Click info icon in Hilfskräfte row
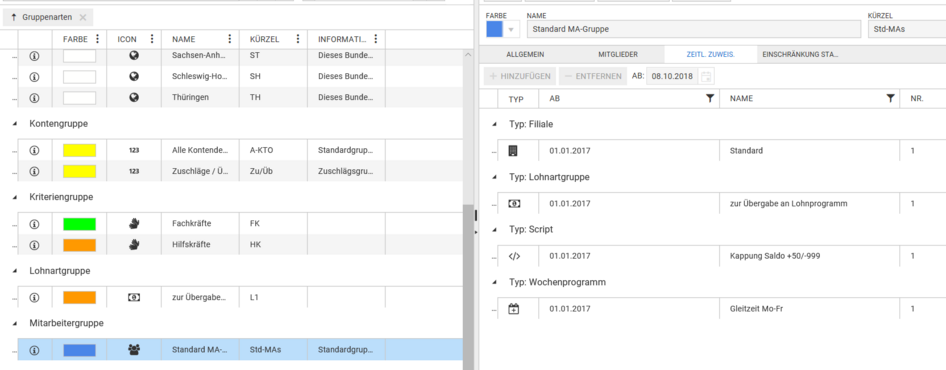Viewport: 946px width, 370px height. tap(34, 245)
